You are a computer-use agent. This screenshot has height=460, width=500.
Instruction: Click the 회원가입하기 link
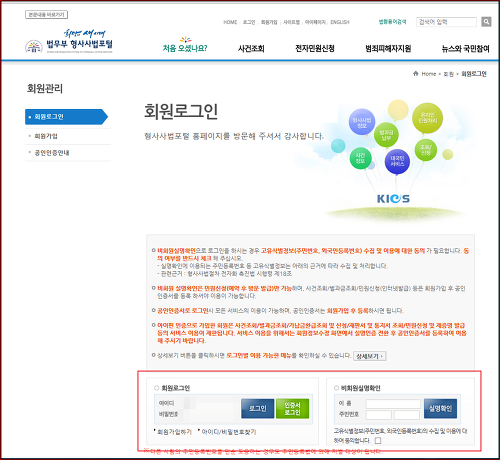(x=174, y=432)
